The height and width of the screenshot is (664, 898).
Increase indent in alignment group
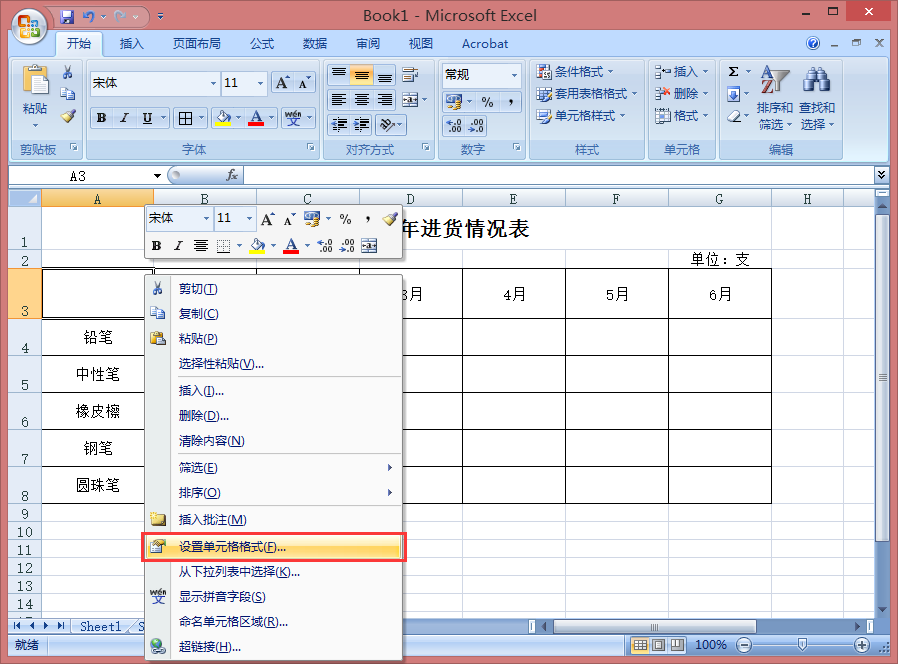[x=362, y=124]
